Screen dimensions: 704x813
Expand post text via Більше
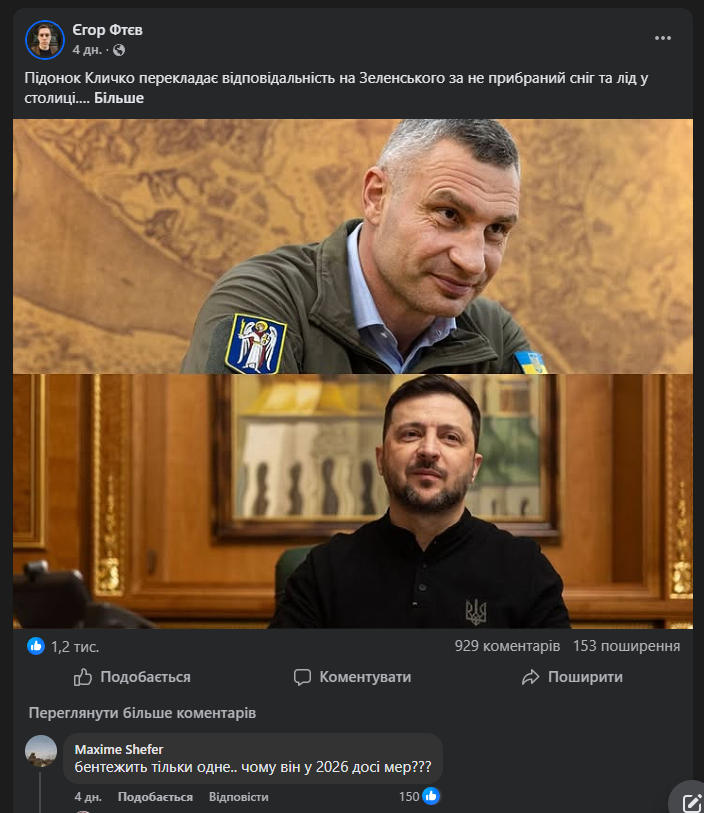click(119, 98)
